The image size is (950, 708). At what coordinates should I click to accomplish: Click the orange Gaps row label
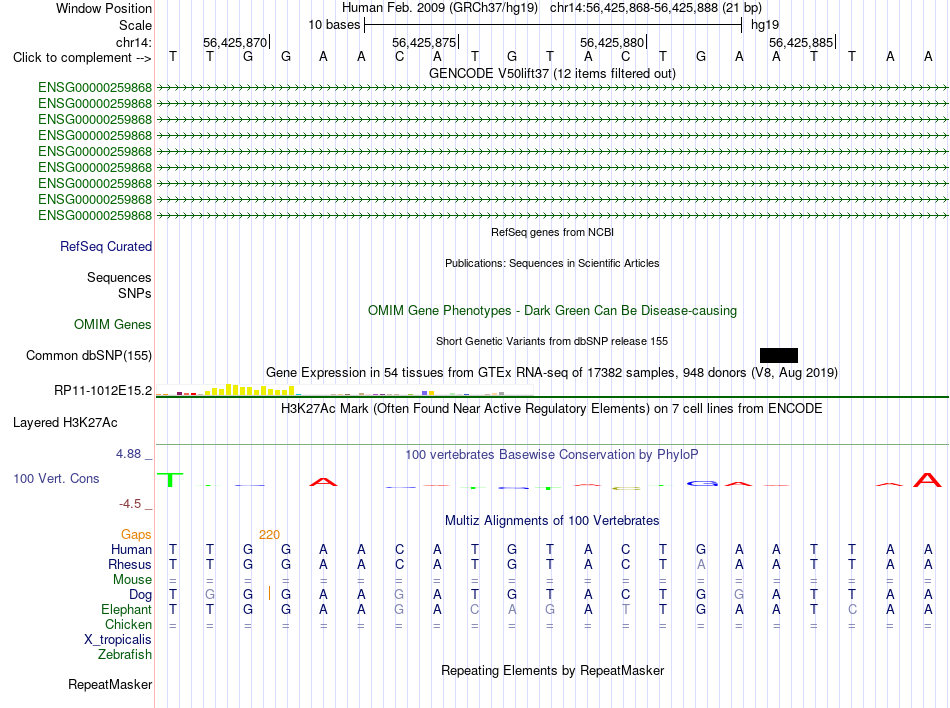(x=136, y=534)
